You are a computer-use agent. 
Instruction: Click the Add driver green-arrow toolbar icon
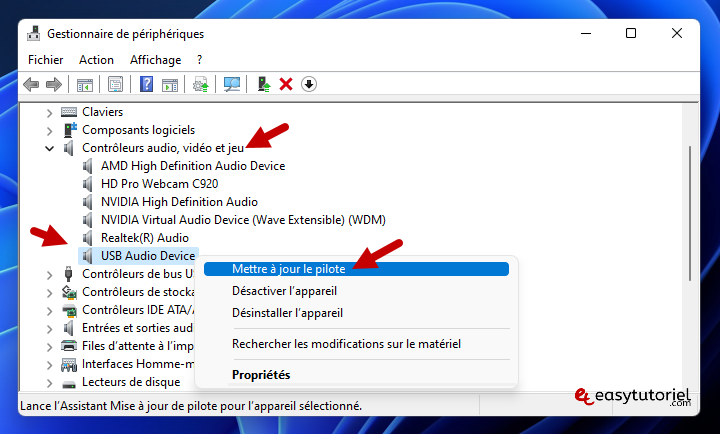click(264, 85)
